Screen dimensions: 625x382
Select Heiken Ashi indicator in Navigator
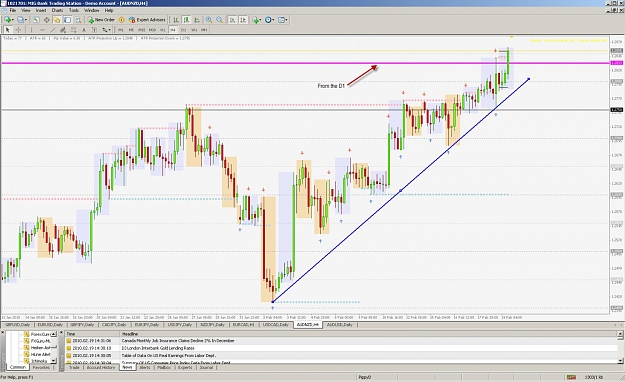coord(41,347)
